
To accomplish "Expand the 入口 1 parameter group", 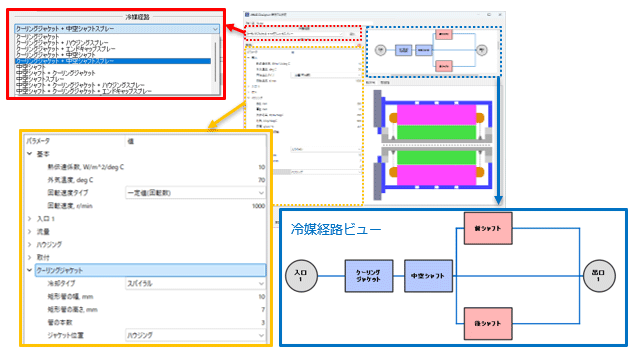I will 30,219.
